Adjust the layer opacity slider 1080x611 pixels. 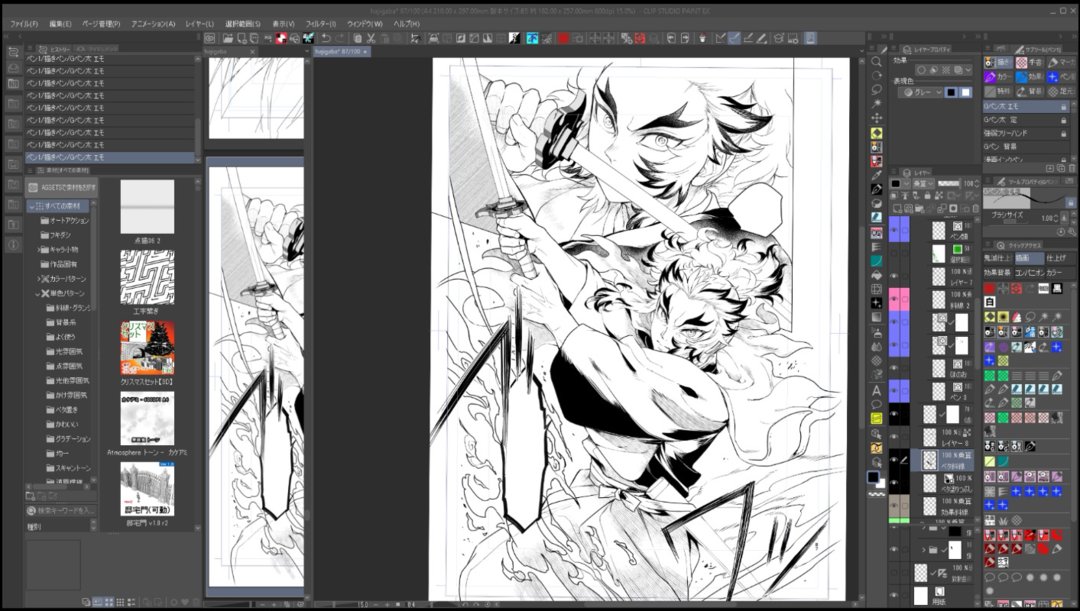[x=949, y=184]
